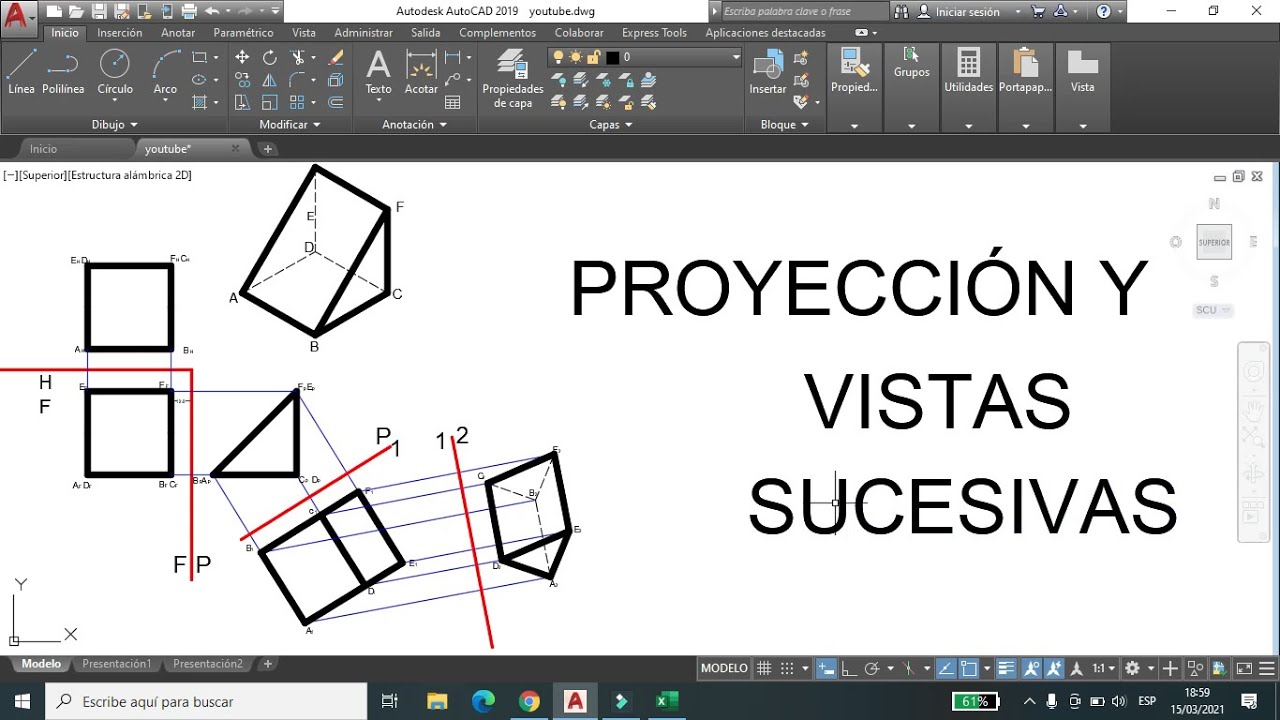Open the Utilidades panel button
The height and width of the screenshot is (720, 1280).
pyautogui.click(x=968, y=72)
